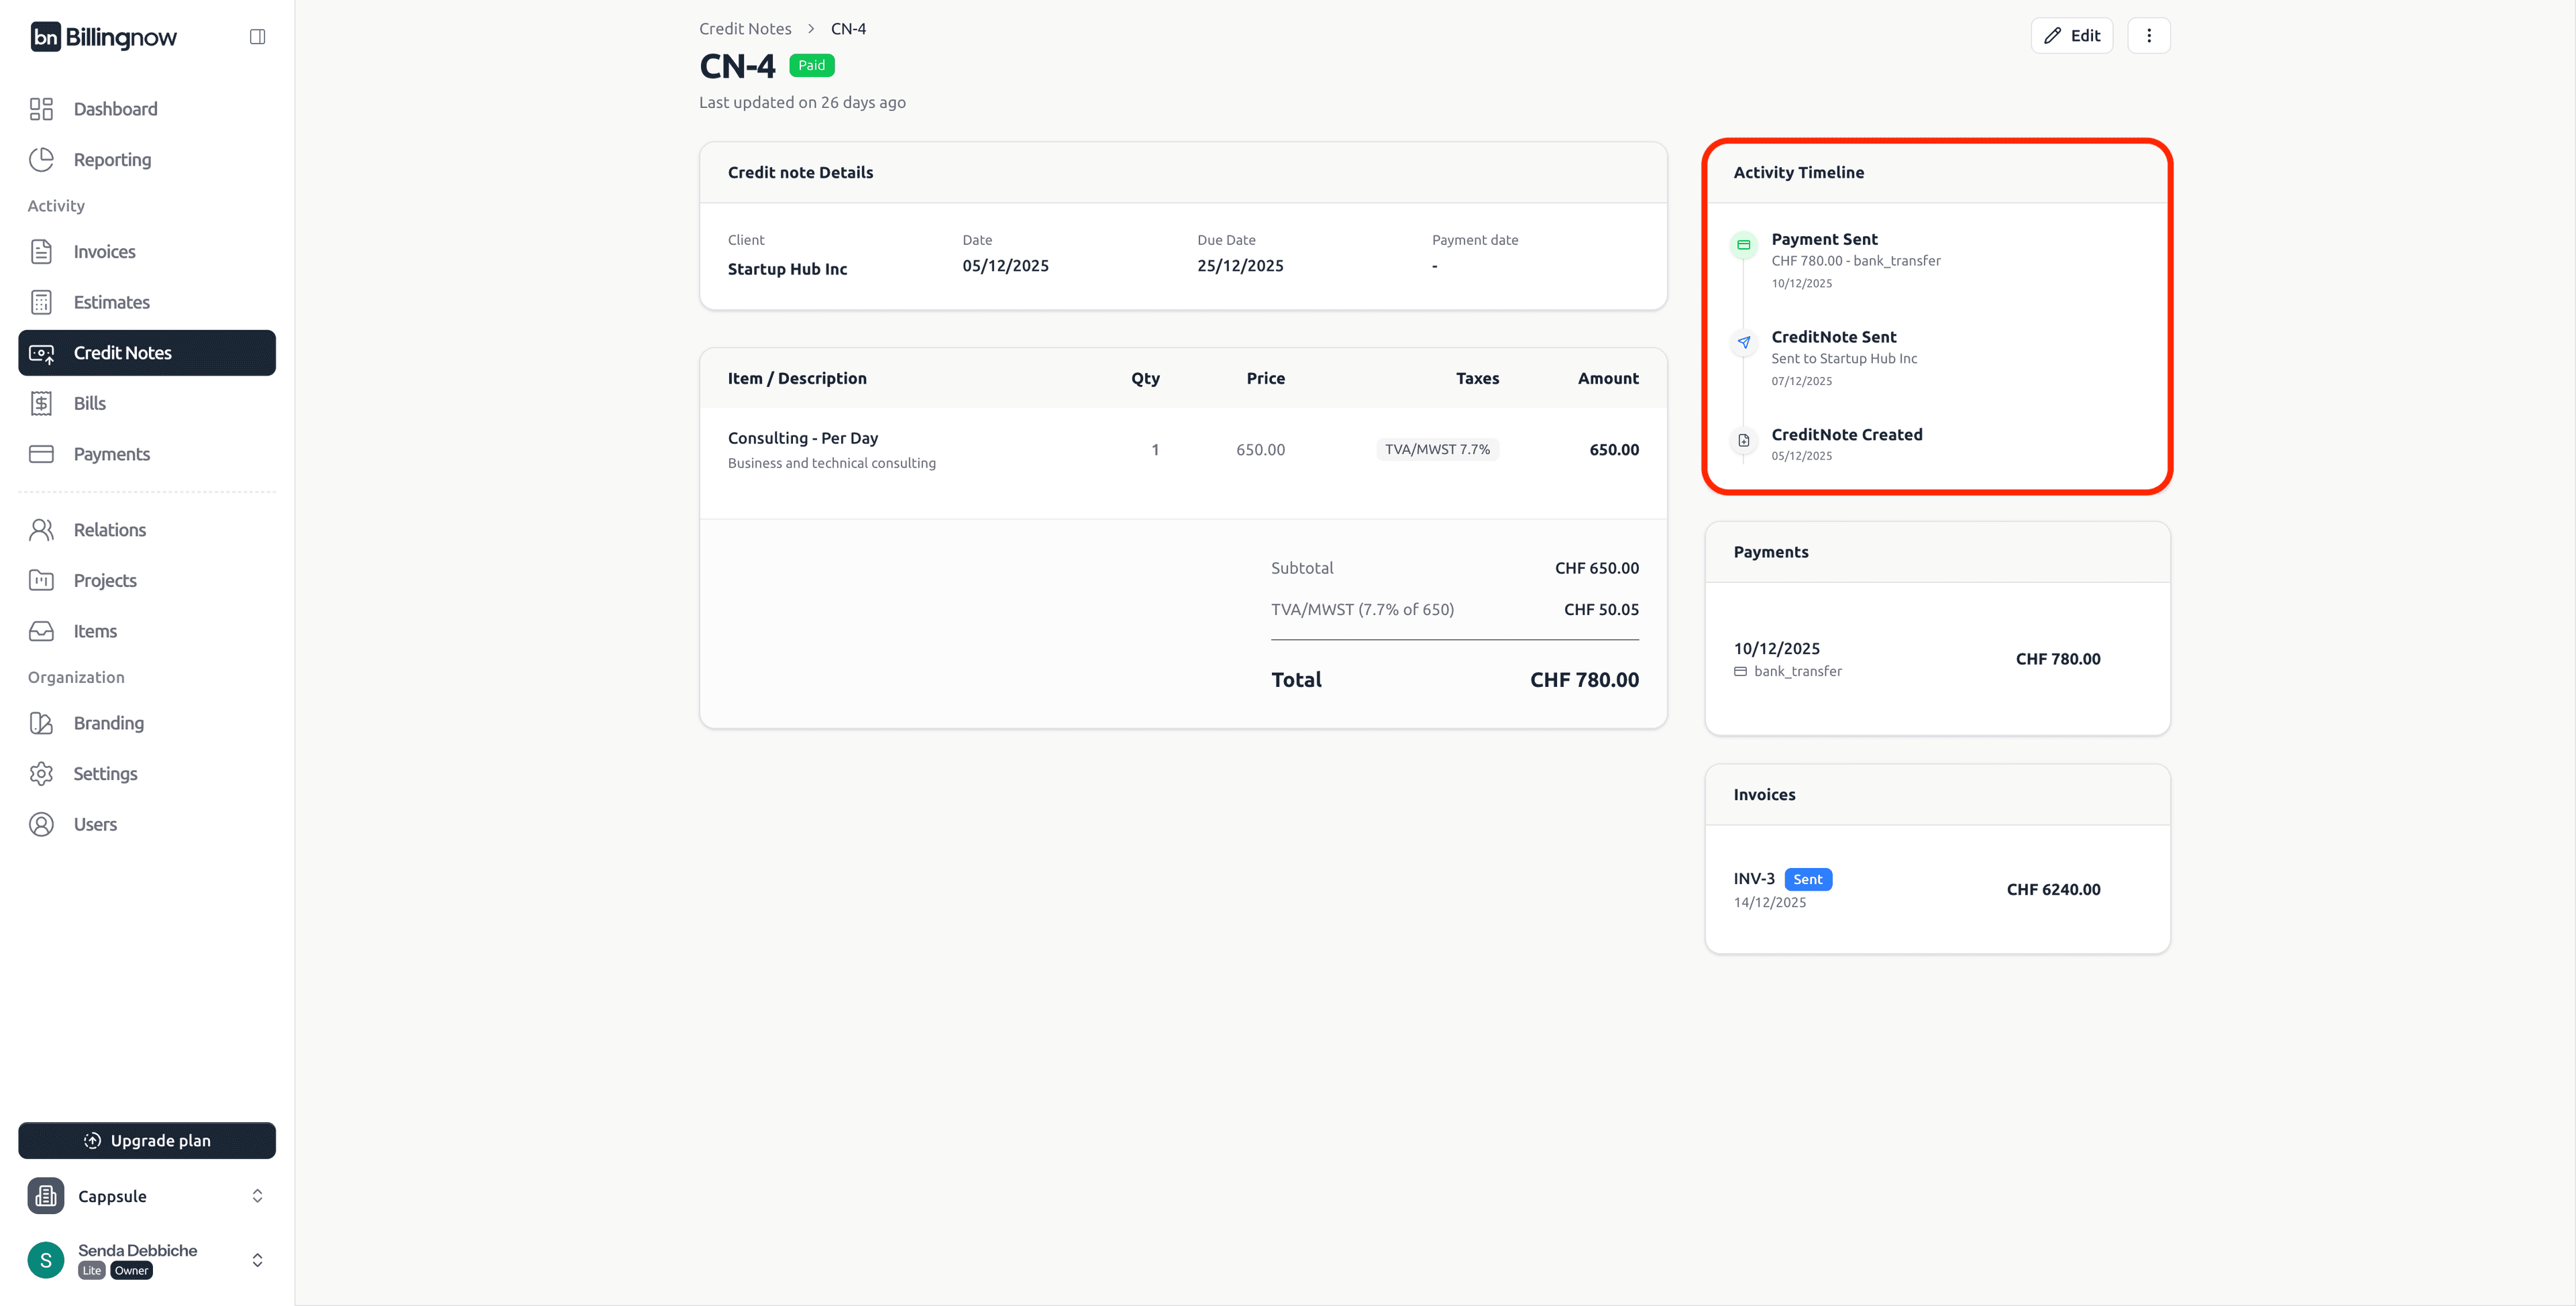The height and width of the screenshot is (1306, 2576).
Task: Click the Settings gear icon
Action: coord(41,774)
